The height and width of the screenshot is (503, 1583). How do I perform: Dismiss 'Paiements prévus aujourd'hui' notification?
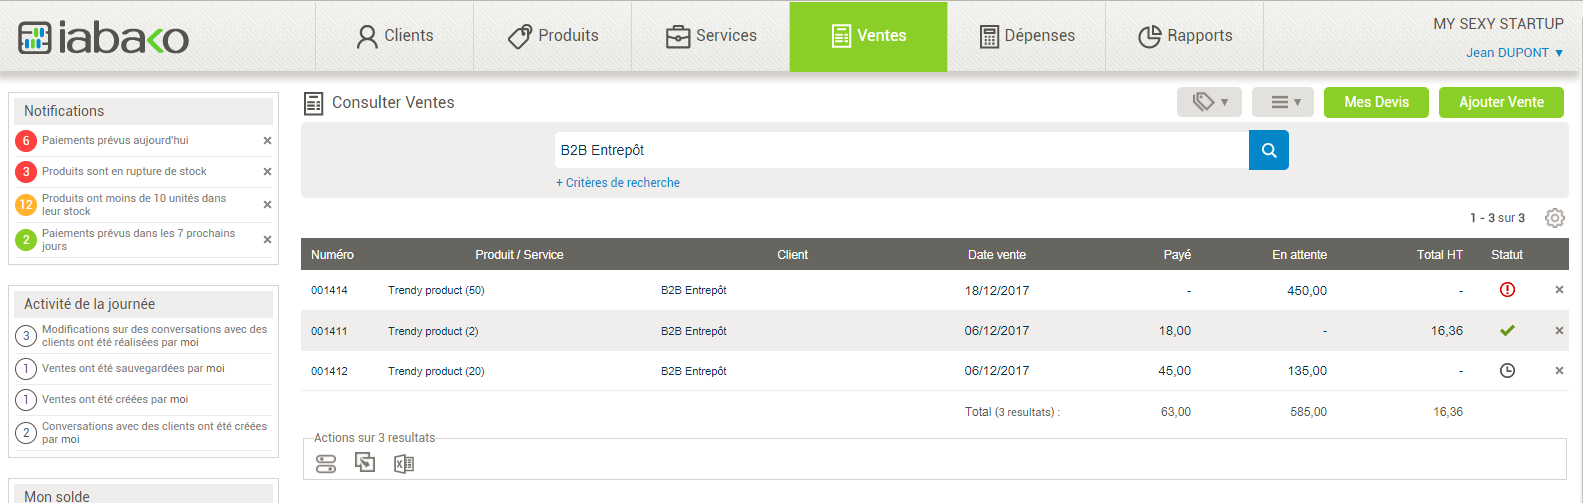click(x=267, y=141)
